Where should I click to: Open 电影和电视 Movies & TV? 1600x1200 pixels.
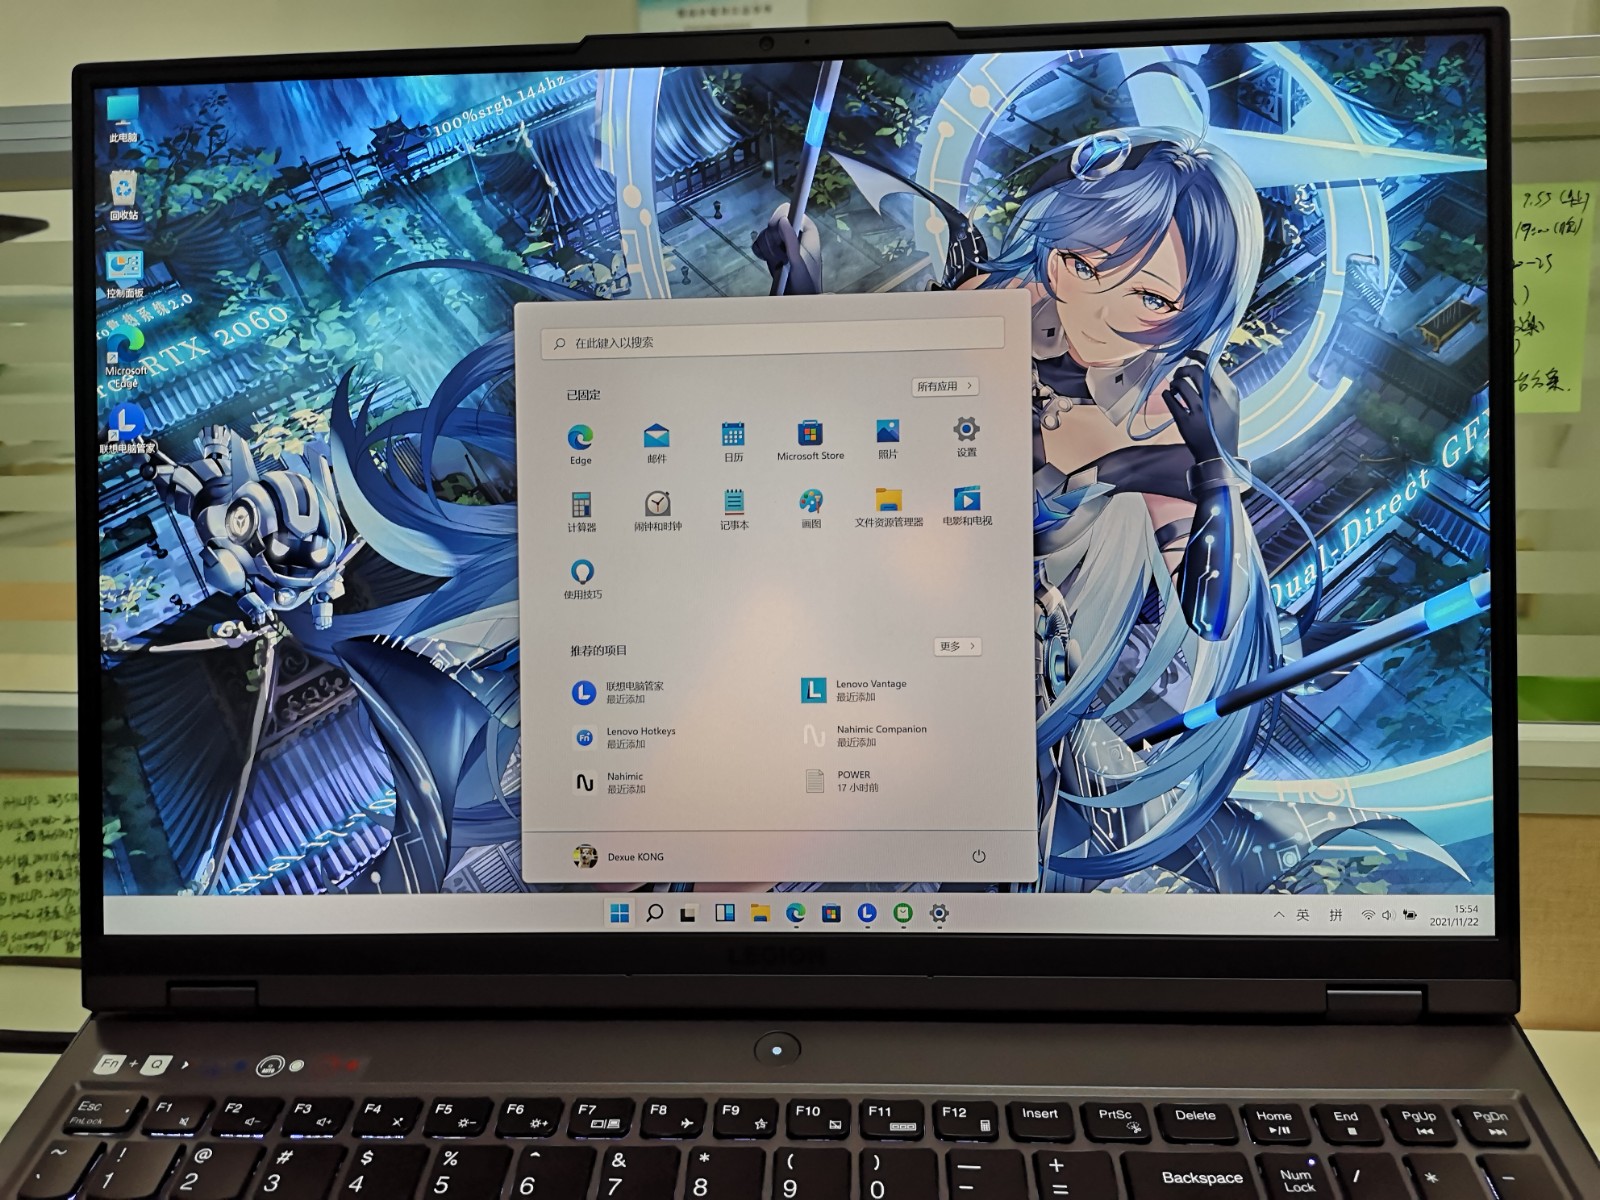click(967, 505)
